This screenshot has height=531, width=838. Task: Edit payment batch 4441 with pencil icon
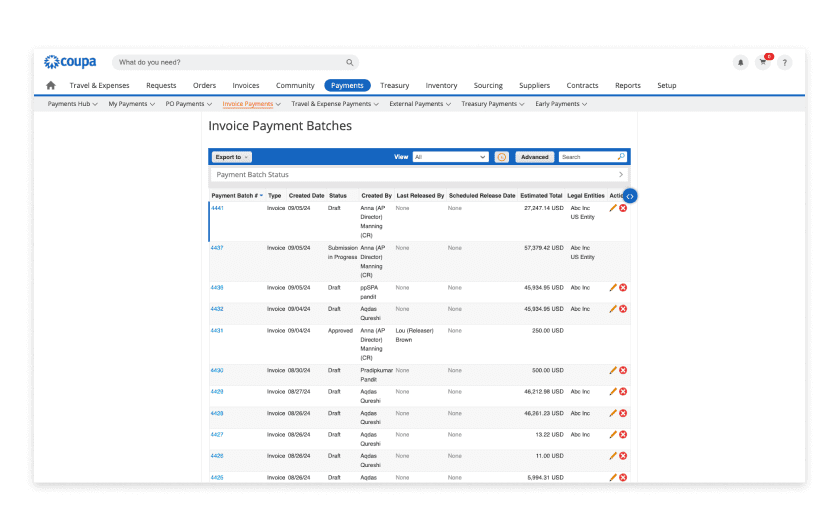(613, 208)
